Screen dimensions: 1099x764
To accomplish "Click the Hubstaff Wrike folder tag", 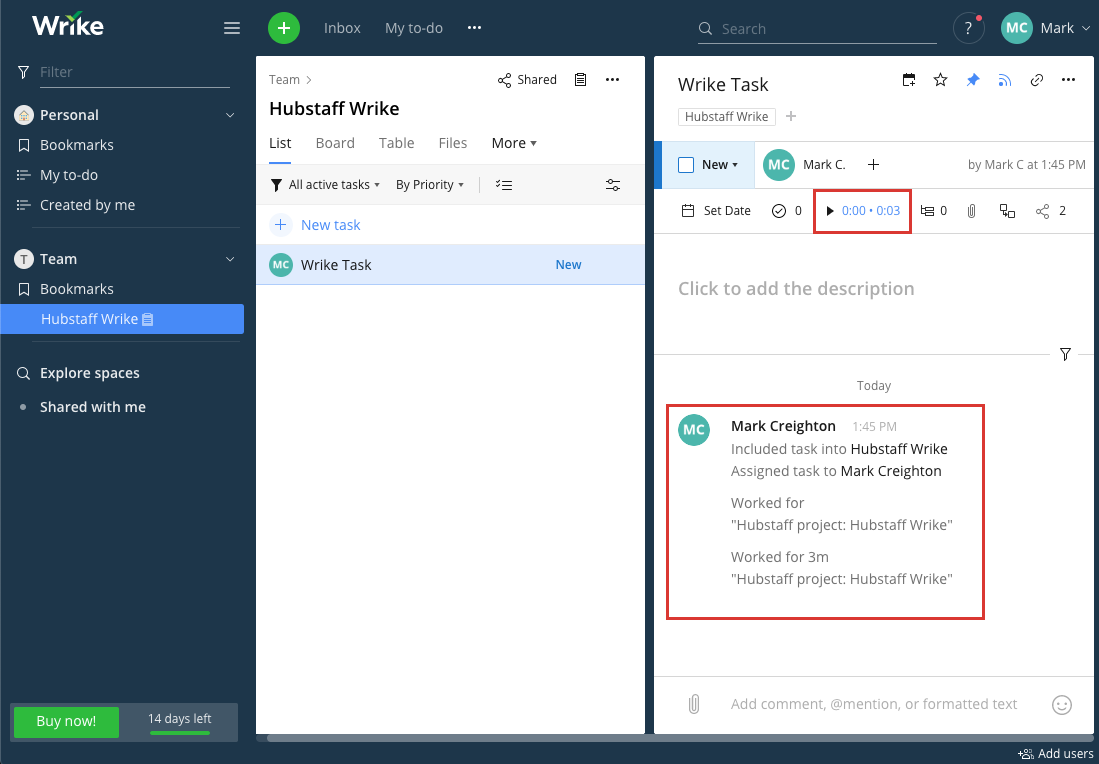I will 726,116.
